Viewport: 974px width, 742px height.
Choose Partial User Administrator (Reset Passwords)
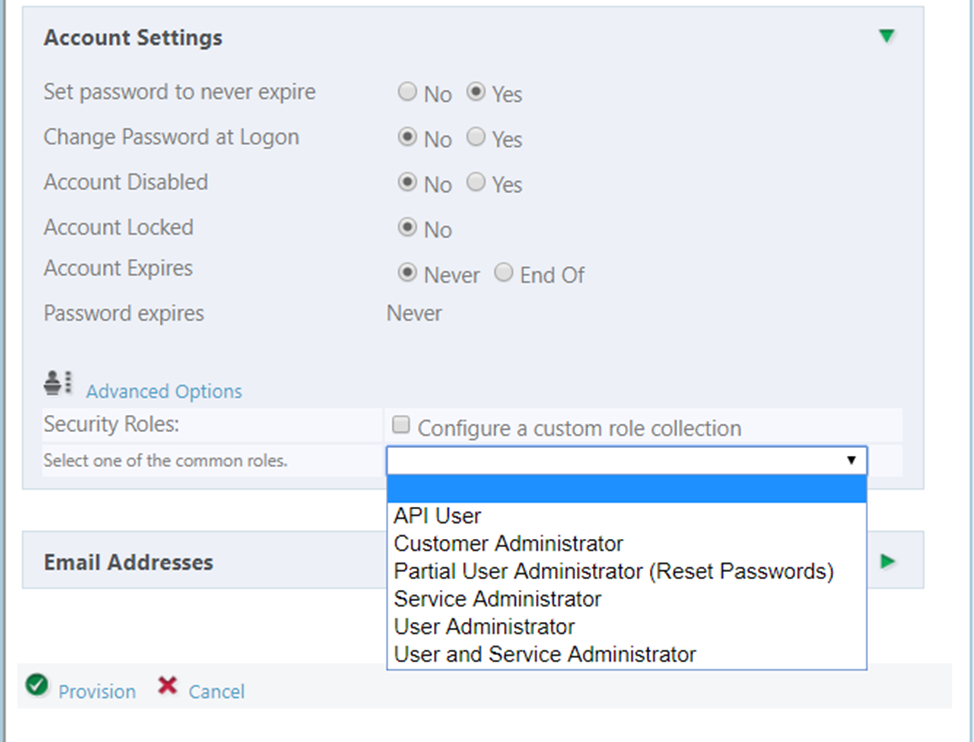click(613, 571)
